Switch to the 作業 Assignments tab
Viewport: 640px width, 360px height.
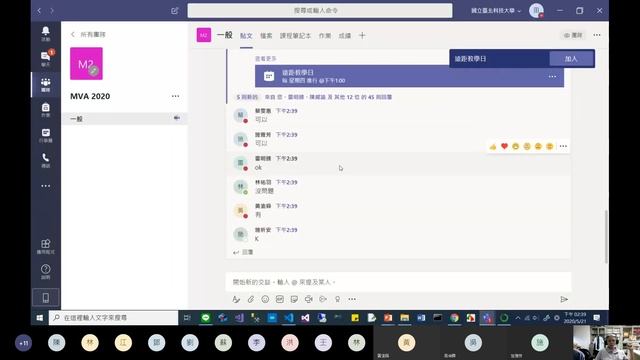325,36
